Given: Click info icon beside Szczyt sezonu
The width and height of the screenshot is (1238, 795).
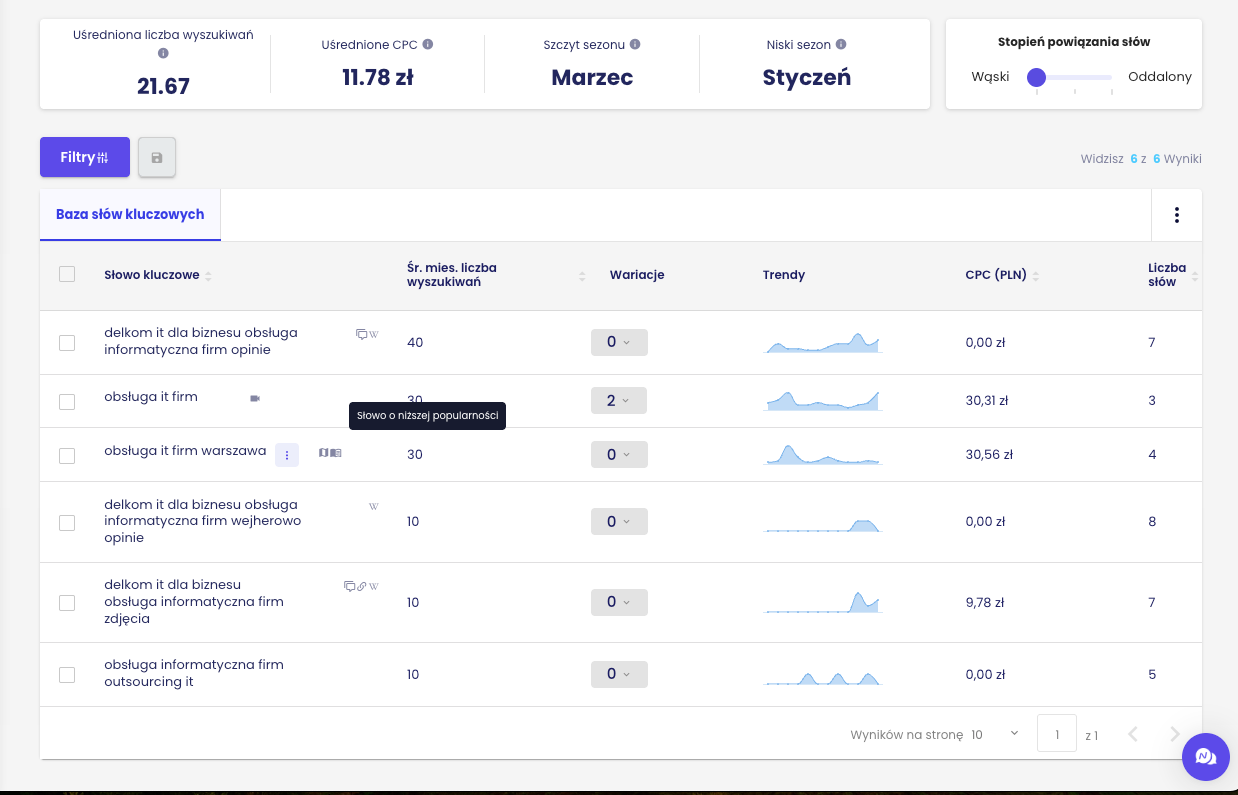Looking at the screenshot, I should 635,45.
